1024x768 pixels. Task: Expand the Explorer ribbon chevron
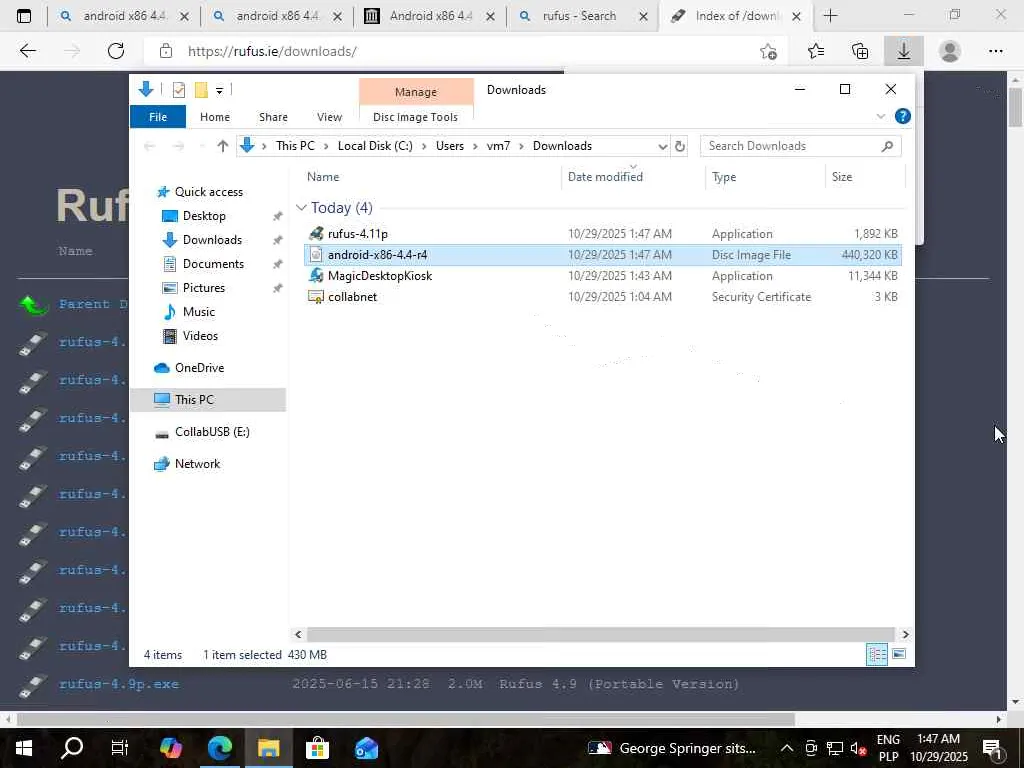(880, 116)
